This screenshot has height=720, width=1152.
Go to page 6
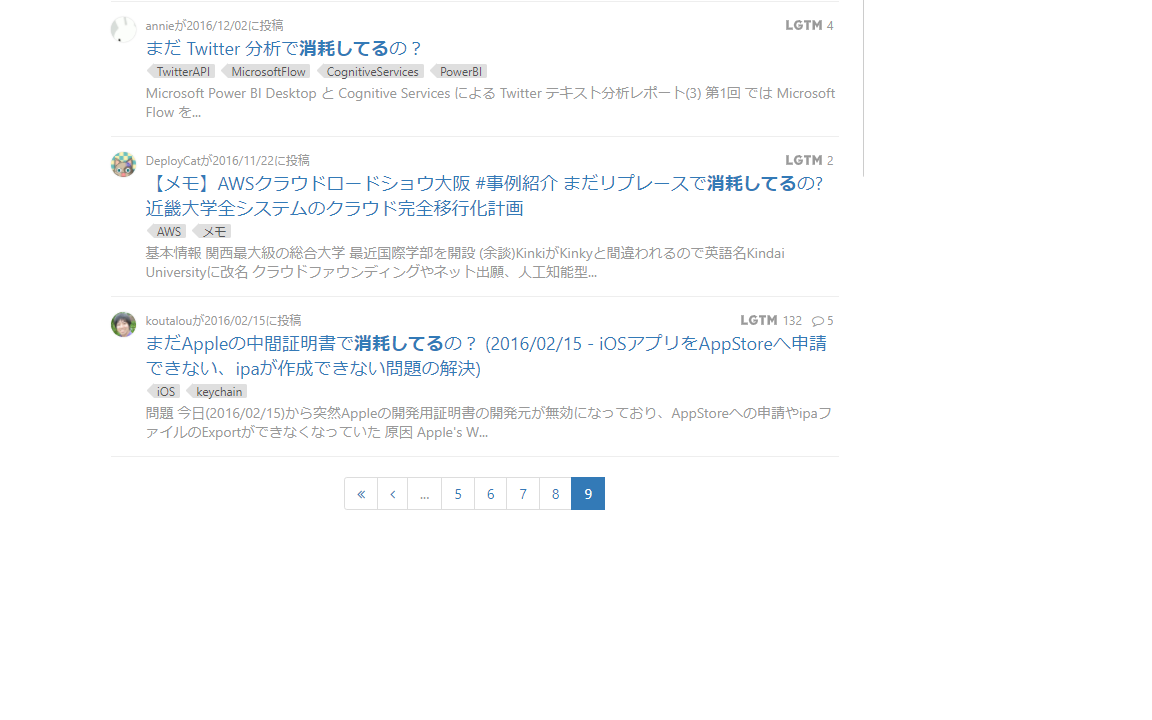[491, 494]
